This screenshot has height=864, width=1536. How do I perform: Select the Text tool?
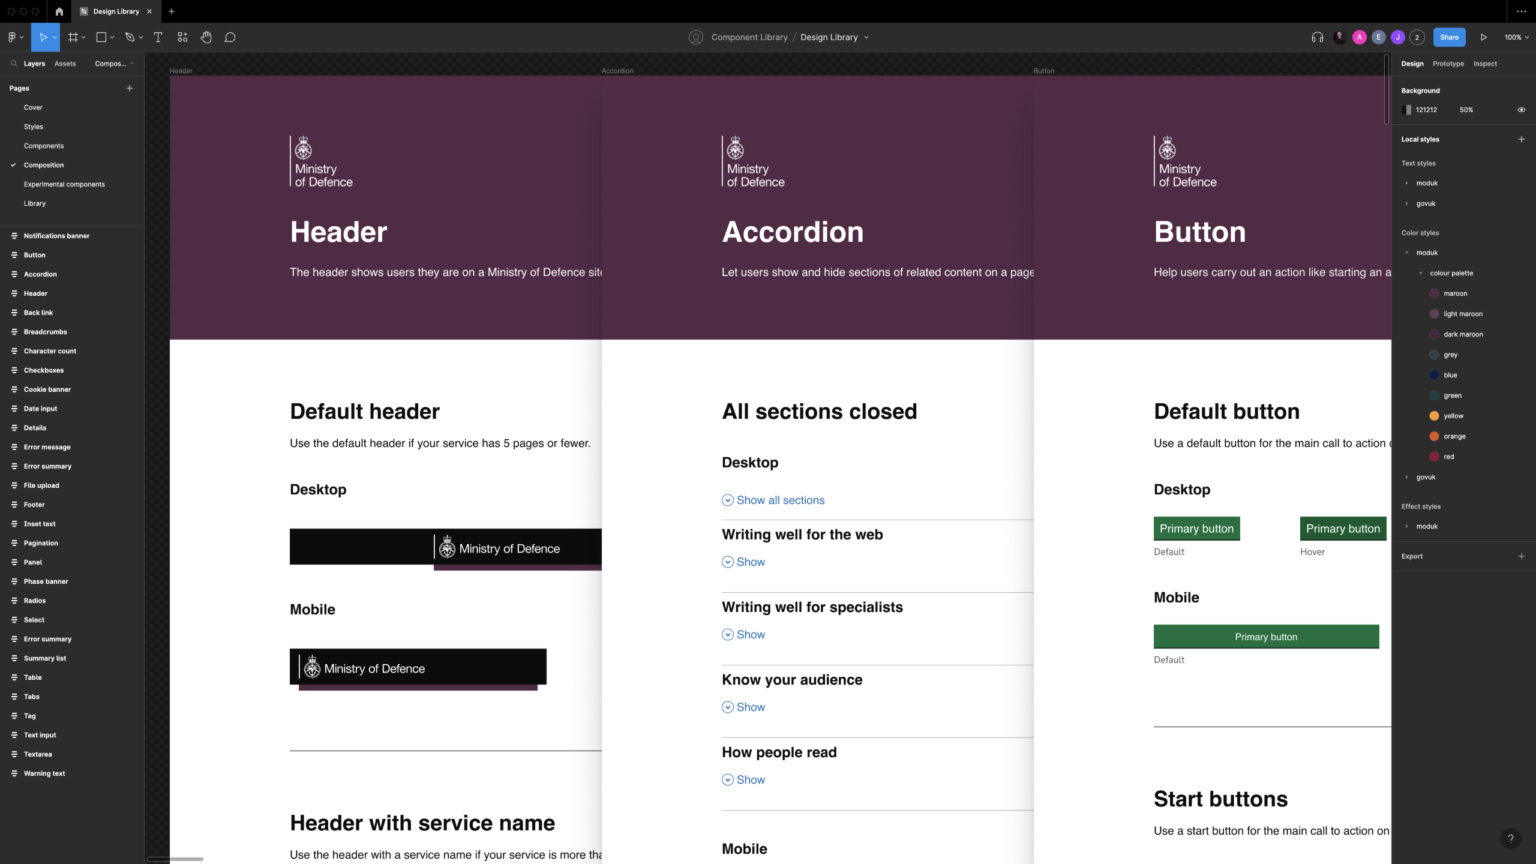click(x=157, y=37)
